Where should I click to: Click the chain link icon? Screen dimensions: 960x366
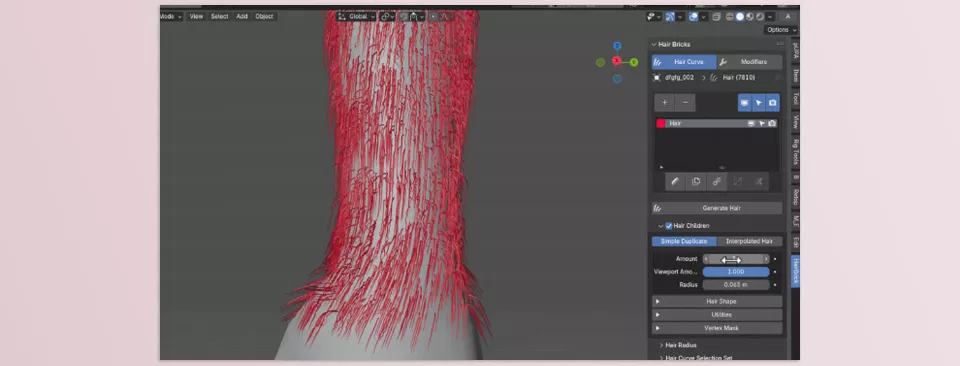click(x=716, y=182)
